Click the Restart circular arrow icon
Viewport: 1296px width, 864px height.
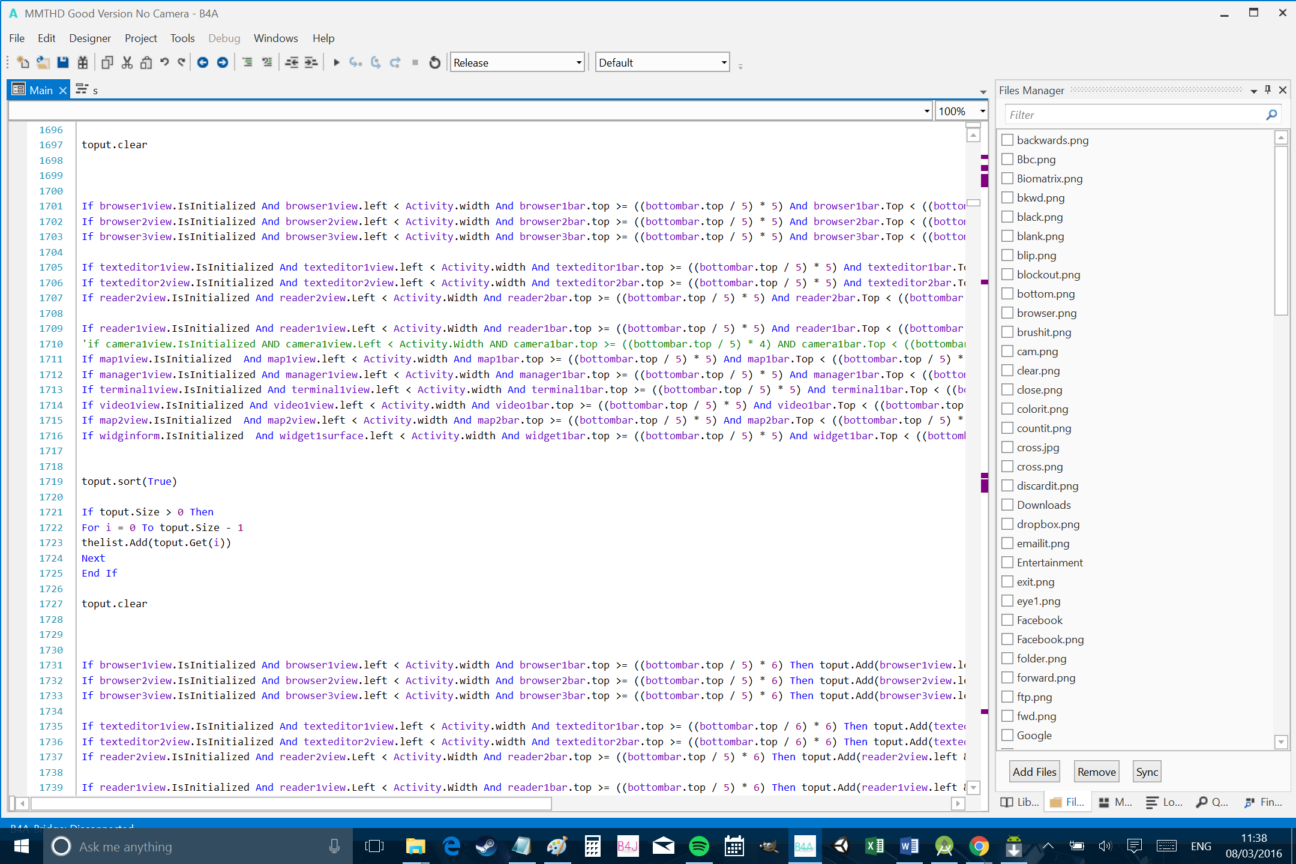[435, 62]
